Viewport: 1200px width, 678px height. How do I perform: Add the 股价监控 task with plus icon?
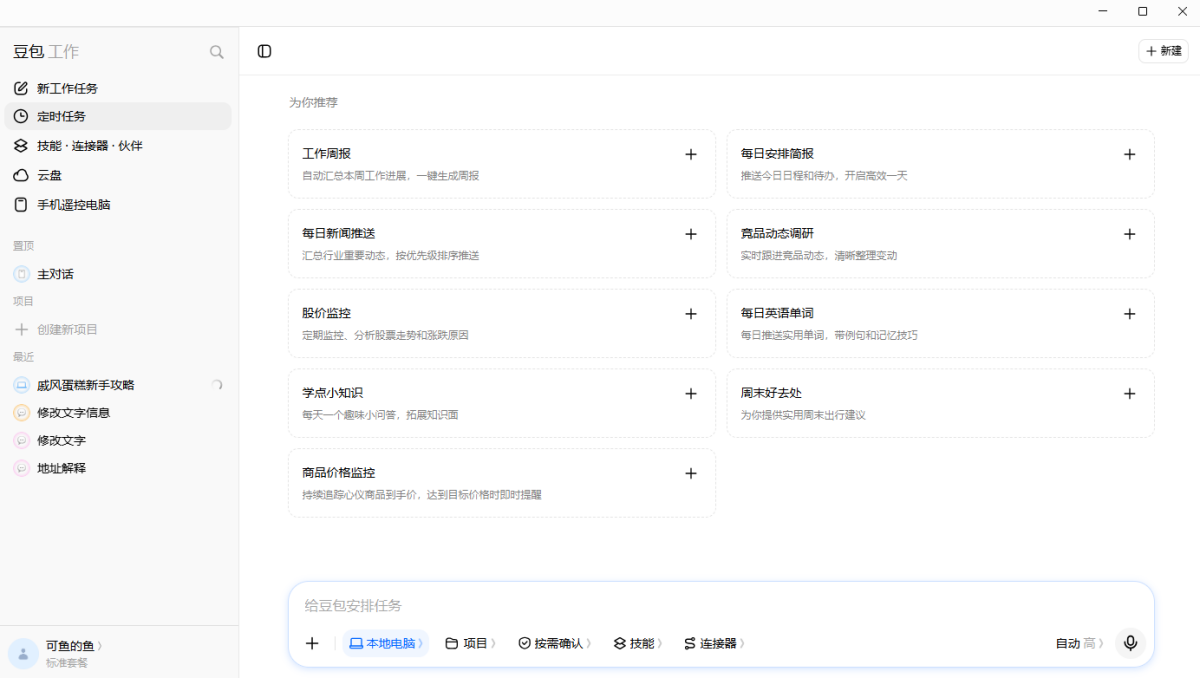coord(690,314)
